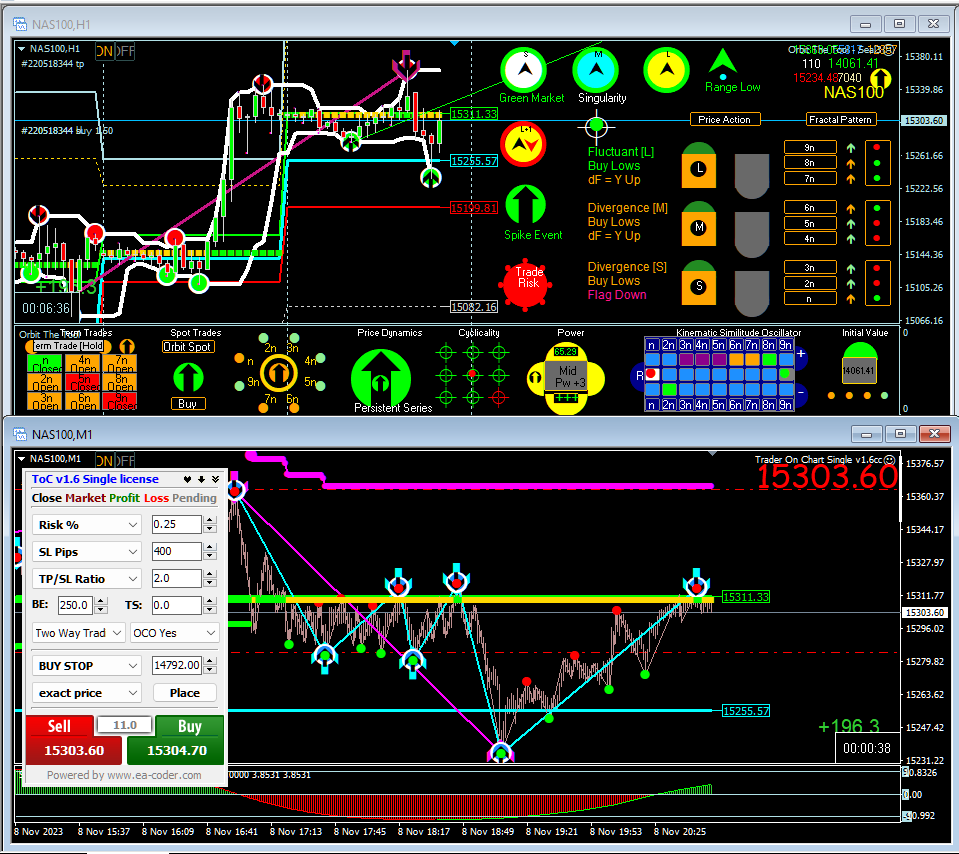959x854 pixels.
Task: Select the Price Action tab label
Action: coord(725,119)
